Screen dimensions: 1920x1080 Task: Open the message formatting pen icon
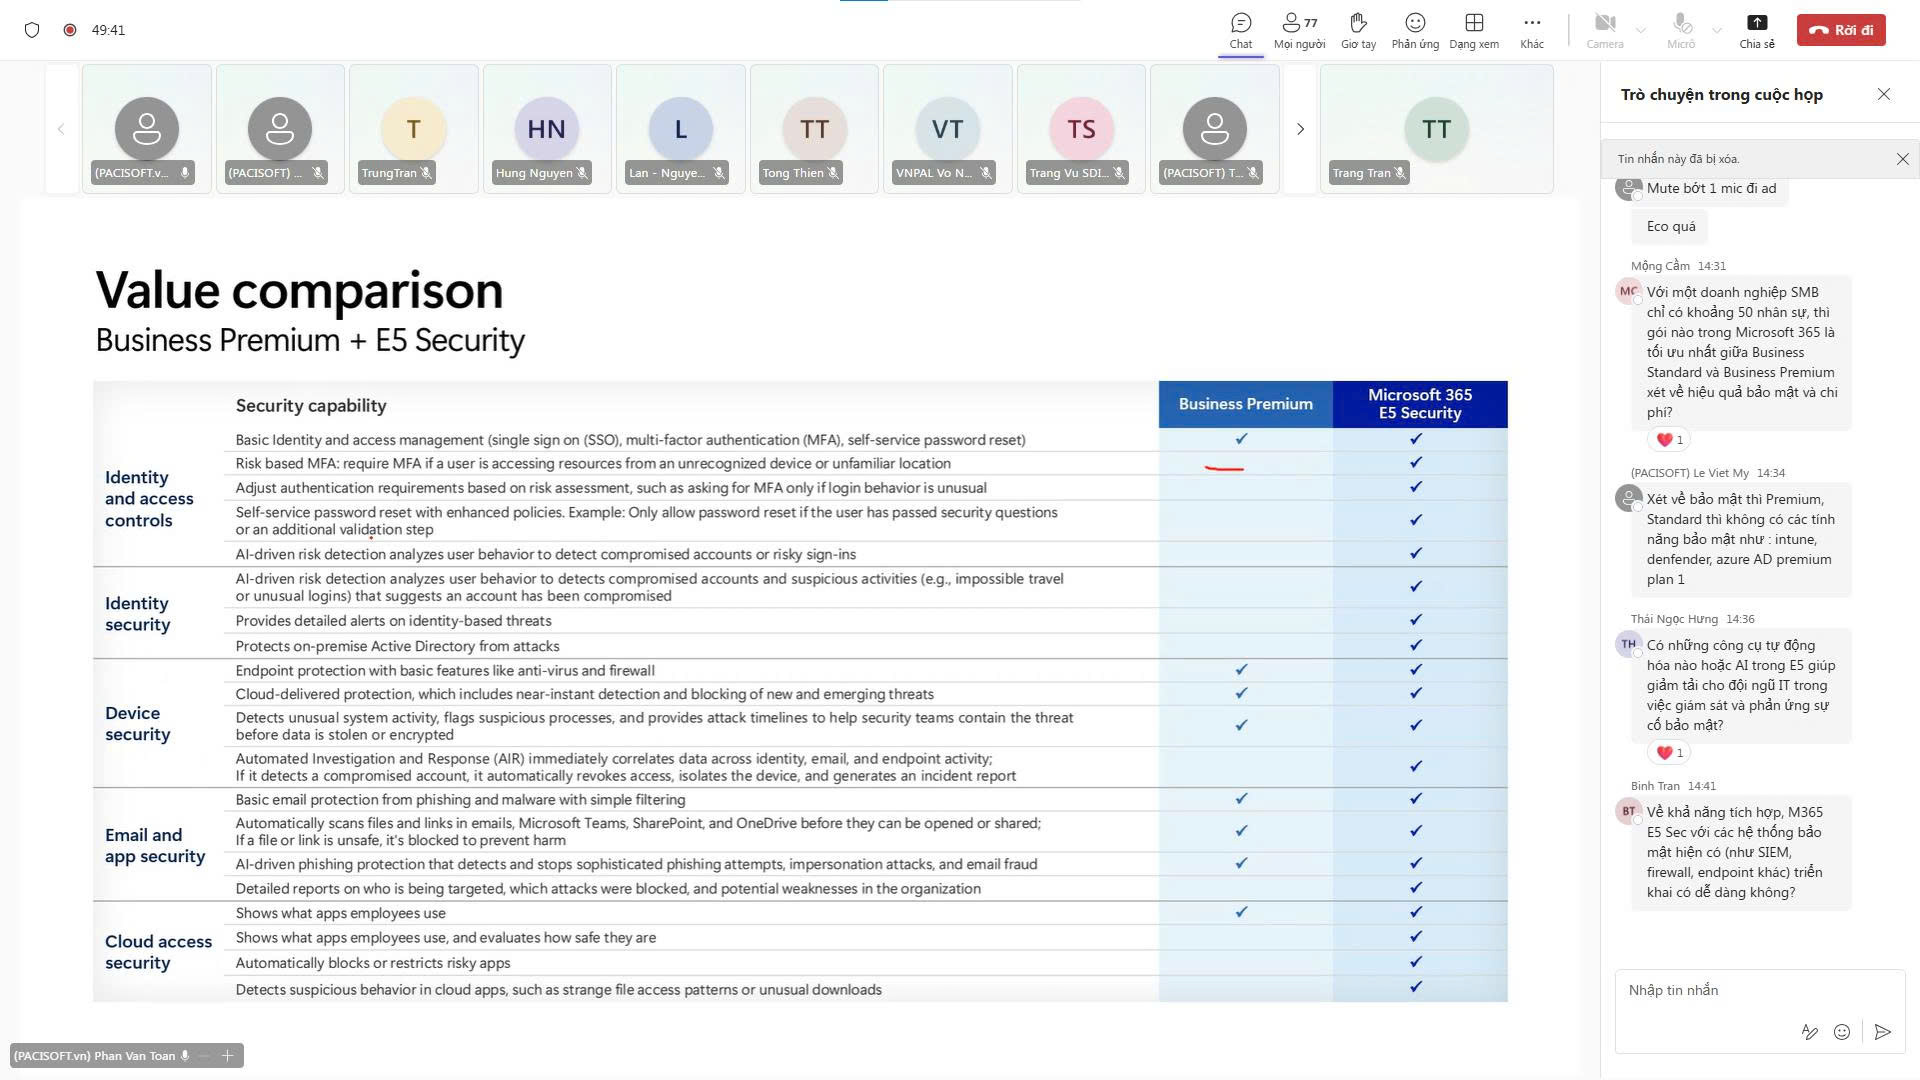[1809, 1032]
